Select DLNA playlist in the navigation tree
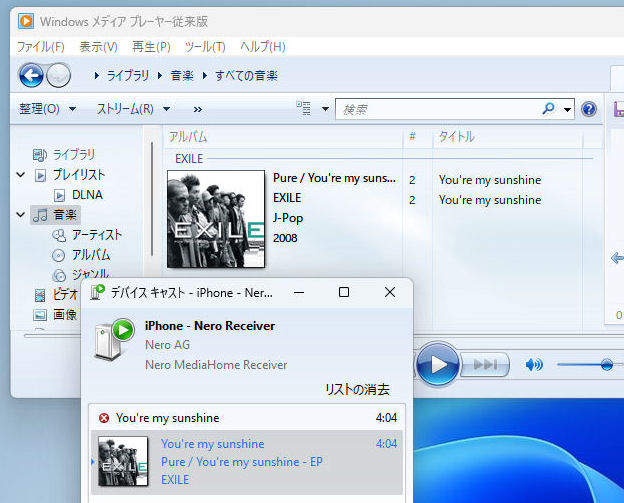The image size is (624, 503). pyautogui.click(x=87, y=195)
